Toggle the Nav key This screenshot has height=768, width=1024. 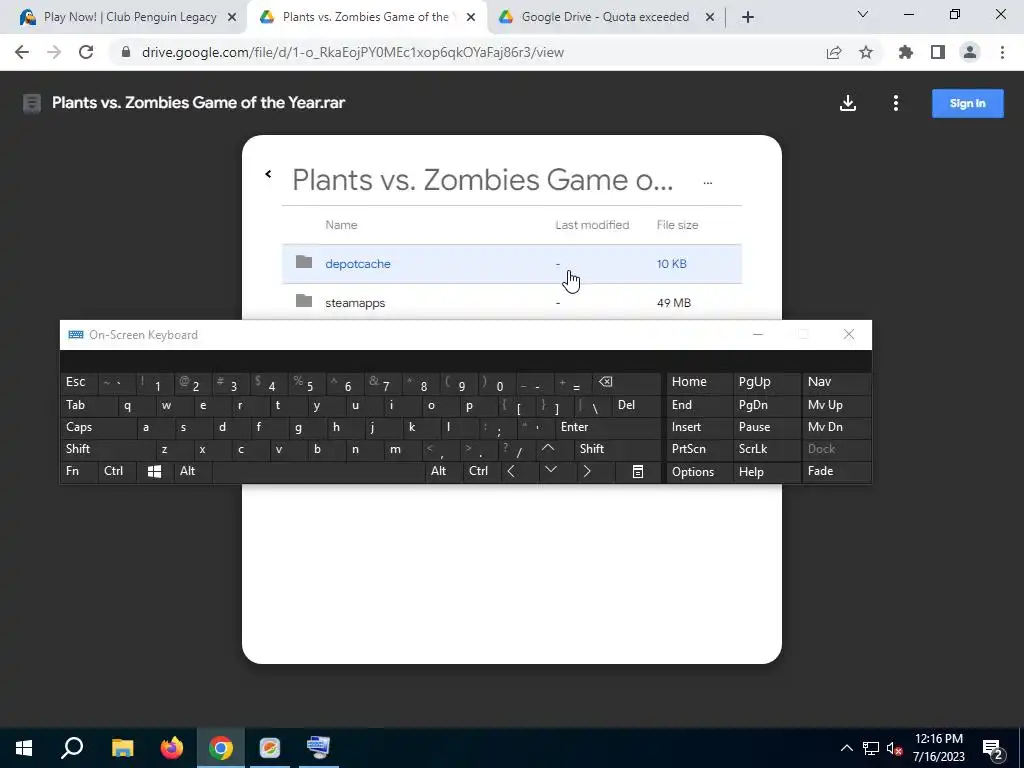(x=837, y=383)
